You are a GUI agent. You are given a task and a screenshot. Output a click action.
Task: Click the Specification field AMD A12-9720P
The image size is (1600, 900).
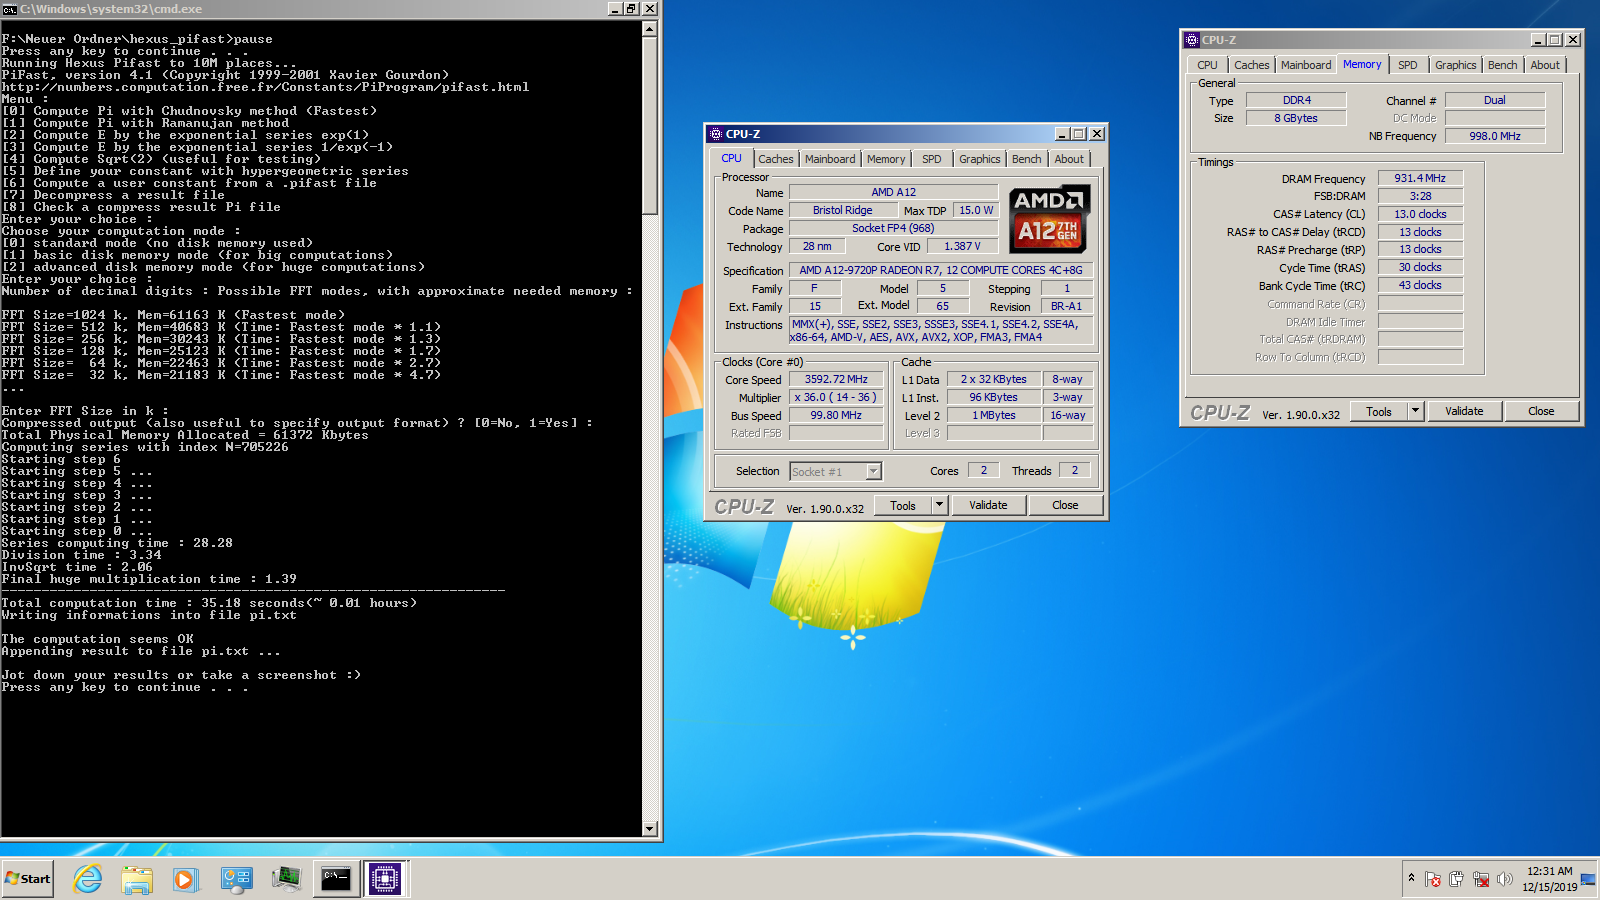(941, 270)
